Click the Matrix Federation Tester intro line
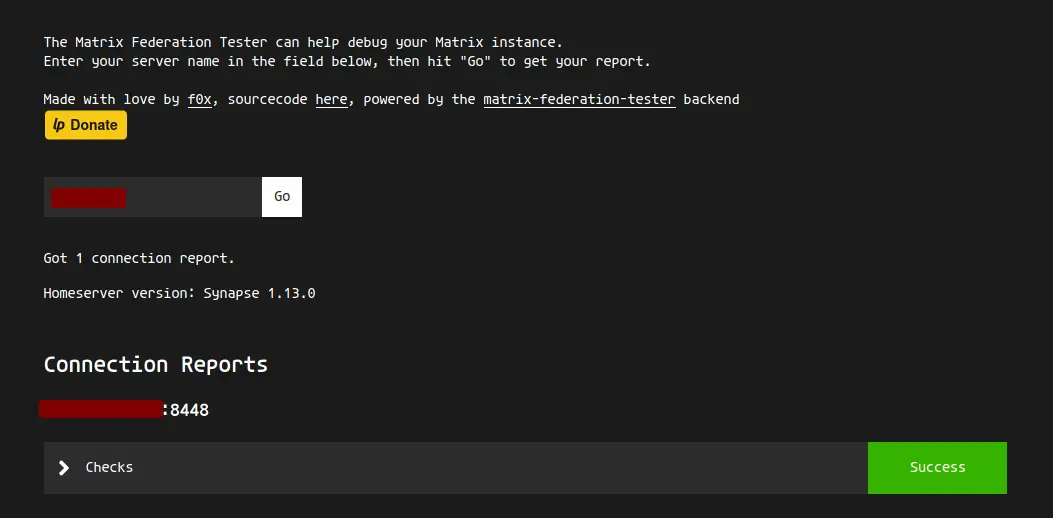This screenshot has width=1053, height=518. (303, 42)
